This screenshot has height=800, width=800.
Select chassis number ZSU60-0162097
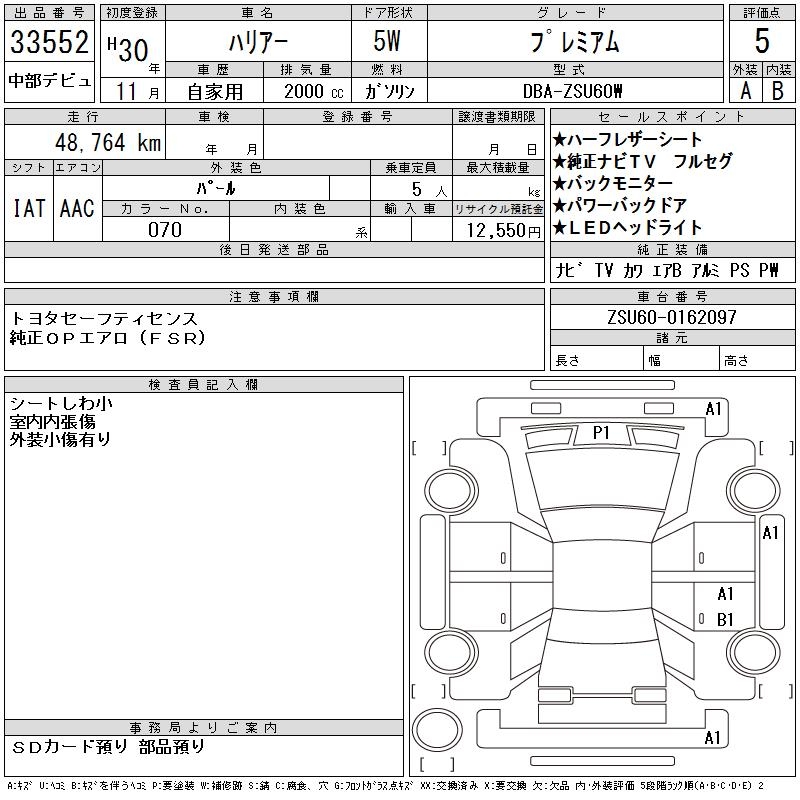tap(671, 317)
